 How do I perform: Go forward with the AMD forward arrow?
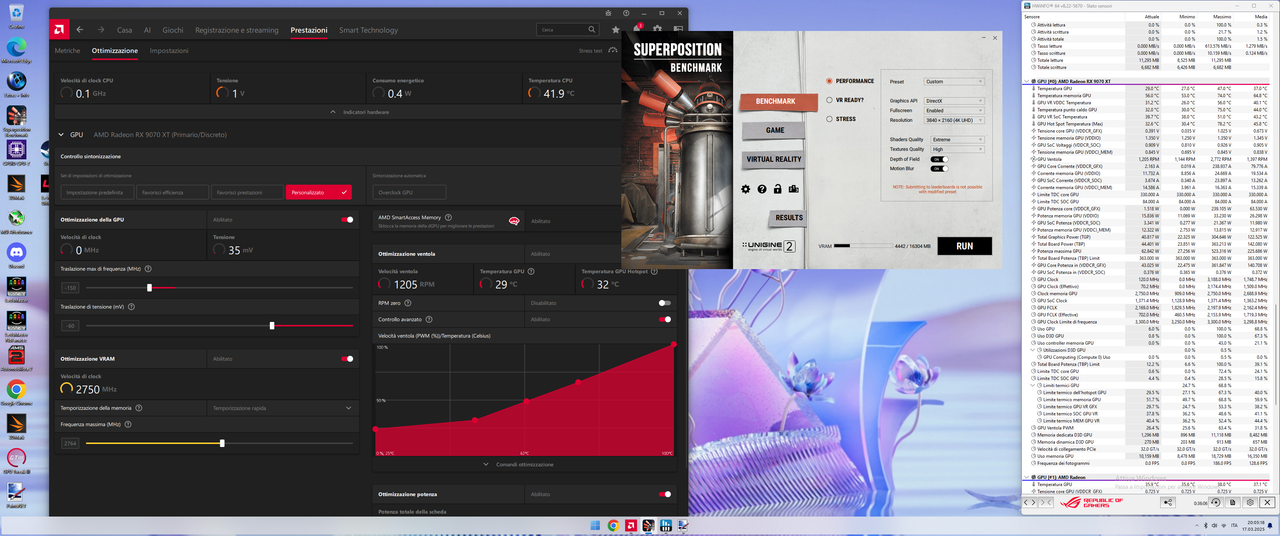click(101, 29)
